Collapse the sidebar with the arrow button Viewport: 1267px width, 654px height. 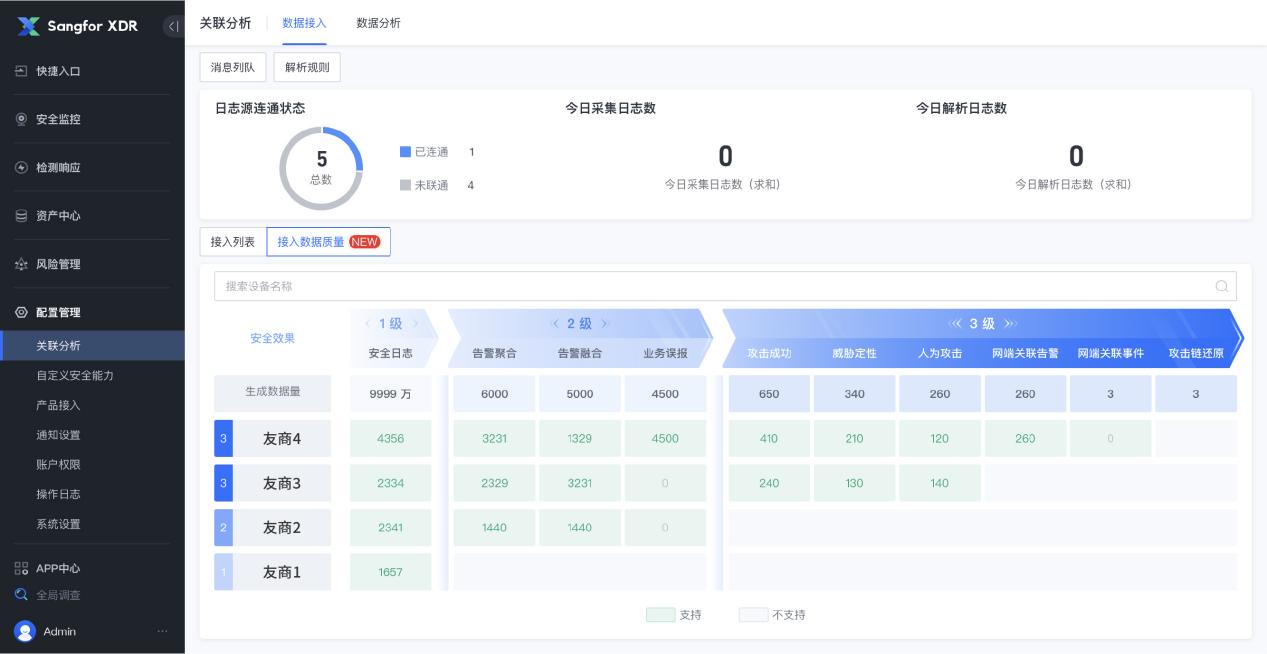tap(173, 26)
